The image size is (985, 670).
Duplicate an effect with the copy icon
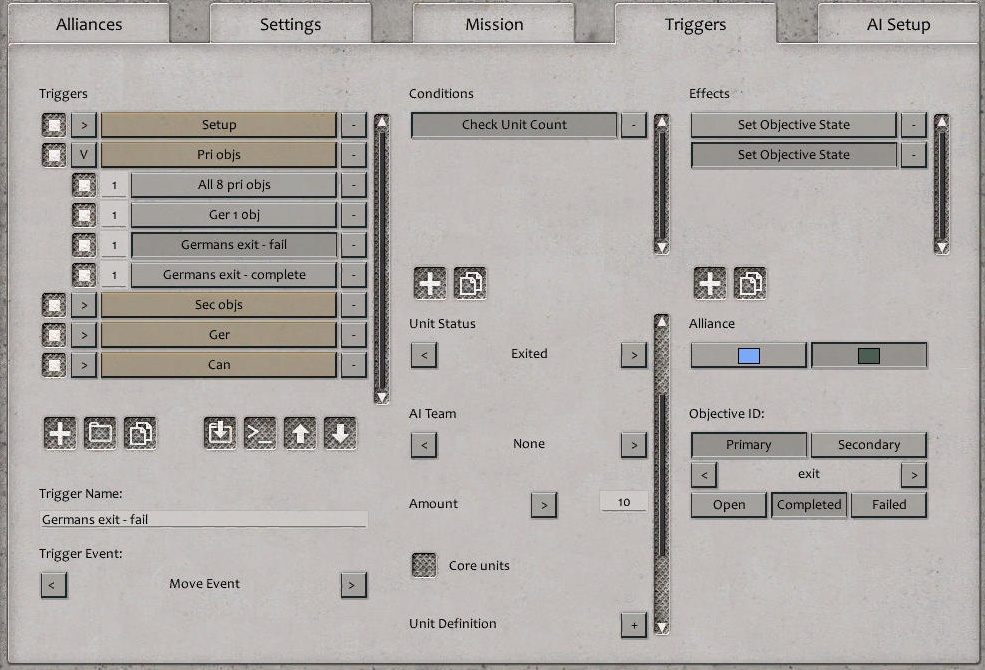point(748,283)
